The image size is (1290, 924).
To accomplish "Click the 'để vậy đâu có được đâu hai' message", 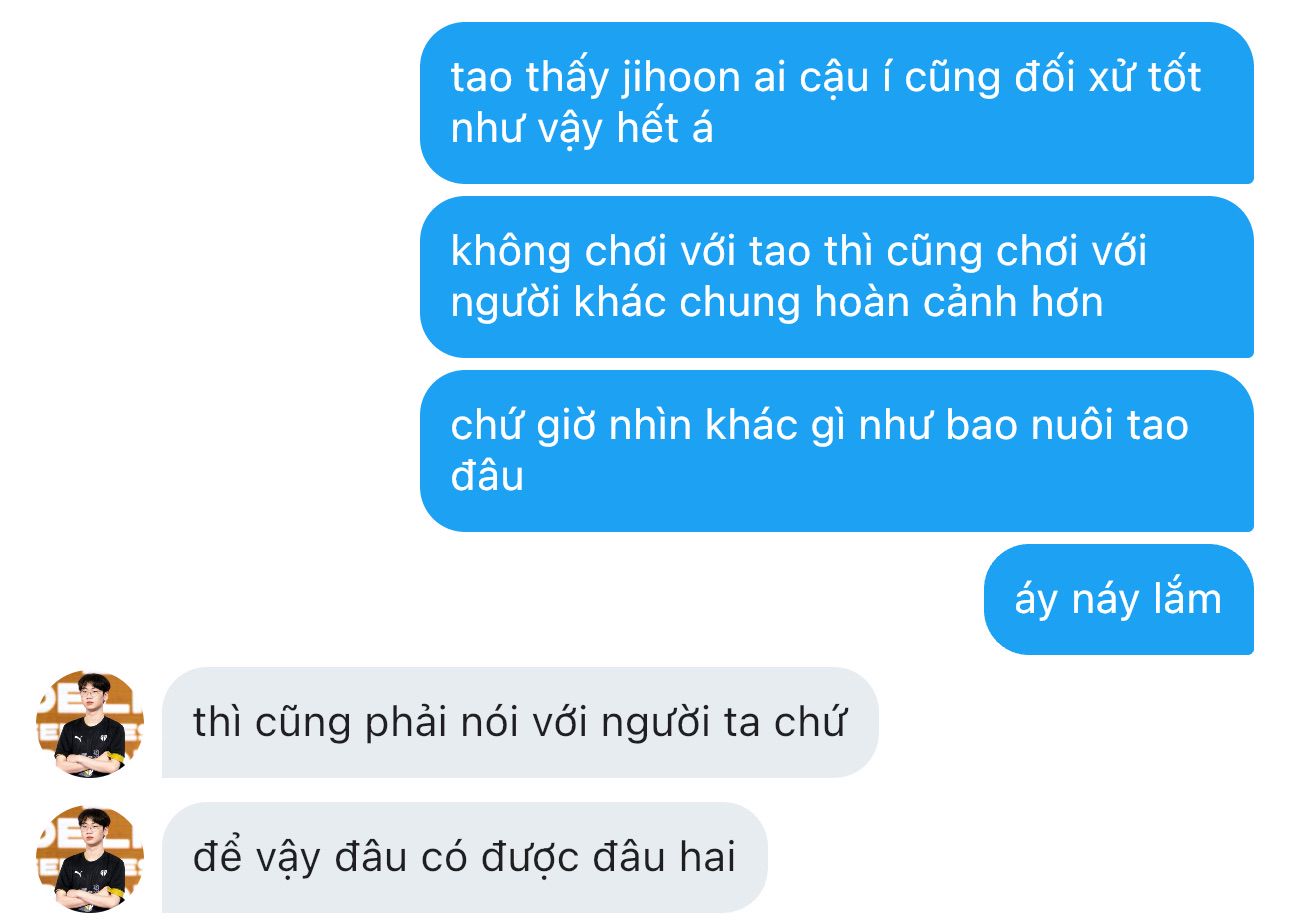I will click(464, 858).
